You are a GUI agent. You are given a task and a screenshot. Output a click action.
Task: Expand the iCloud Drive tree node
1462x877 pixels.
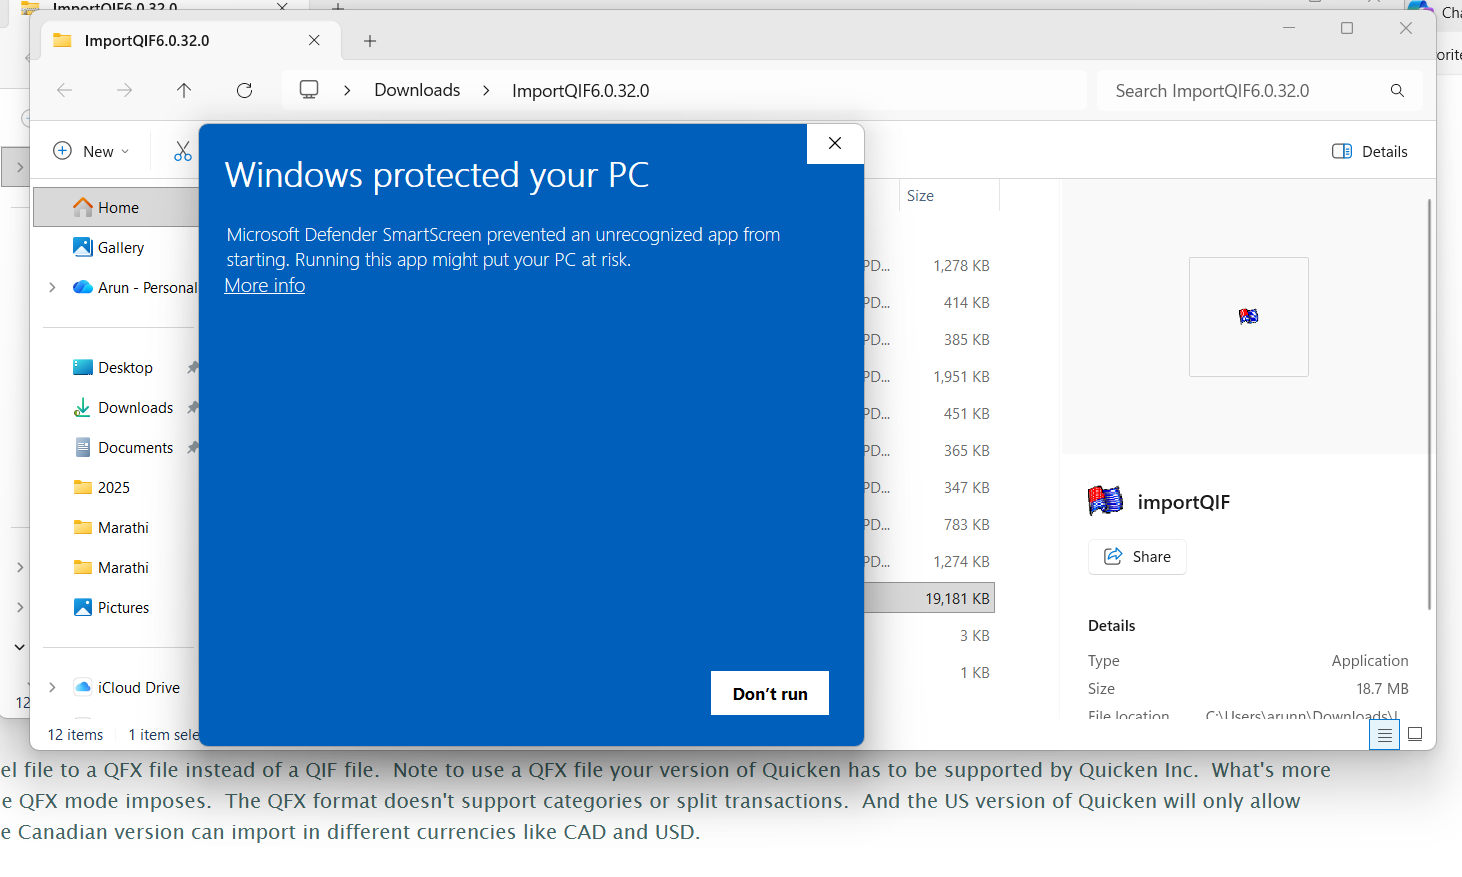[x=52, y=687]
